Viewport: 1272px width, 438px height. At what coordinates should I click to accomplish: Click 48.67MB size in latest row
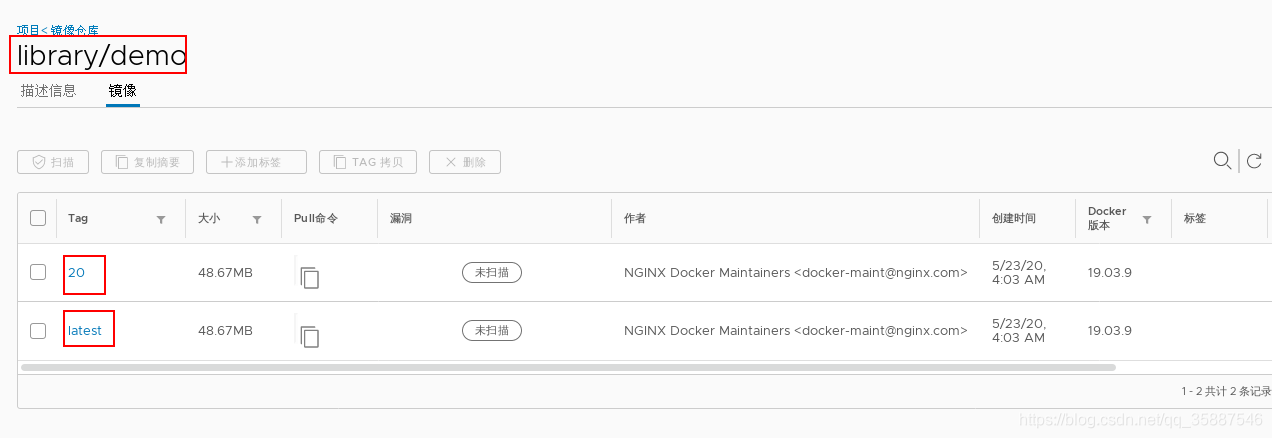(225, 330)
